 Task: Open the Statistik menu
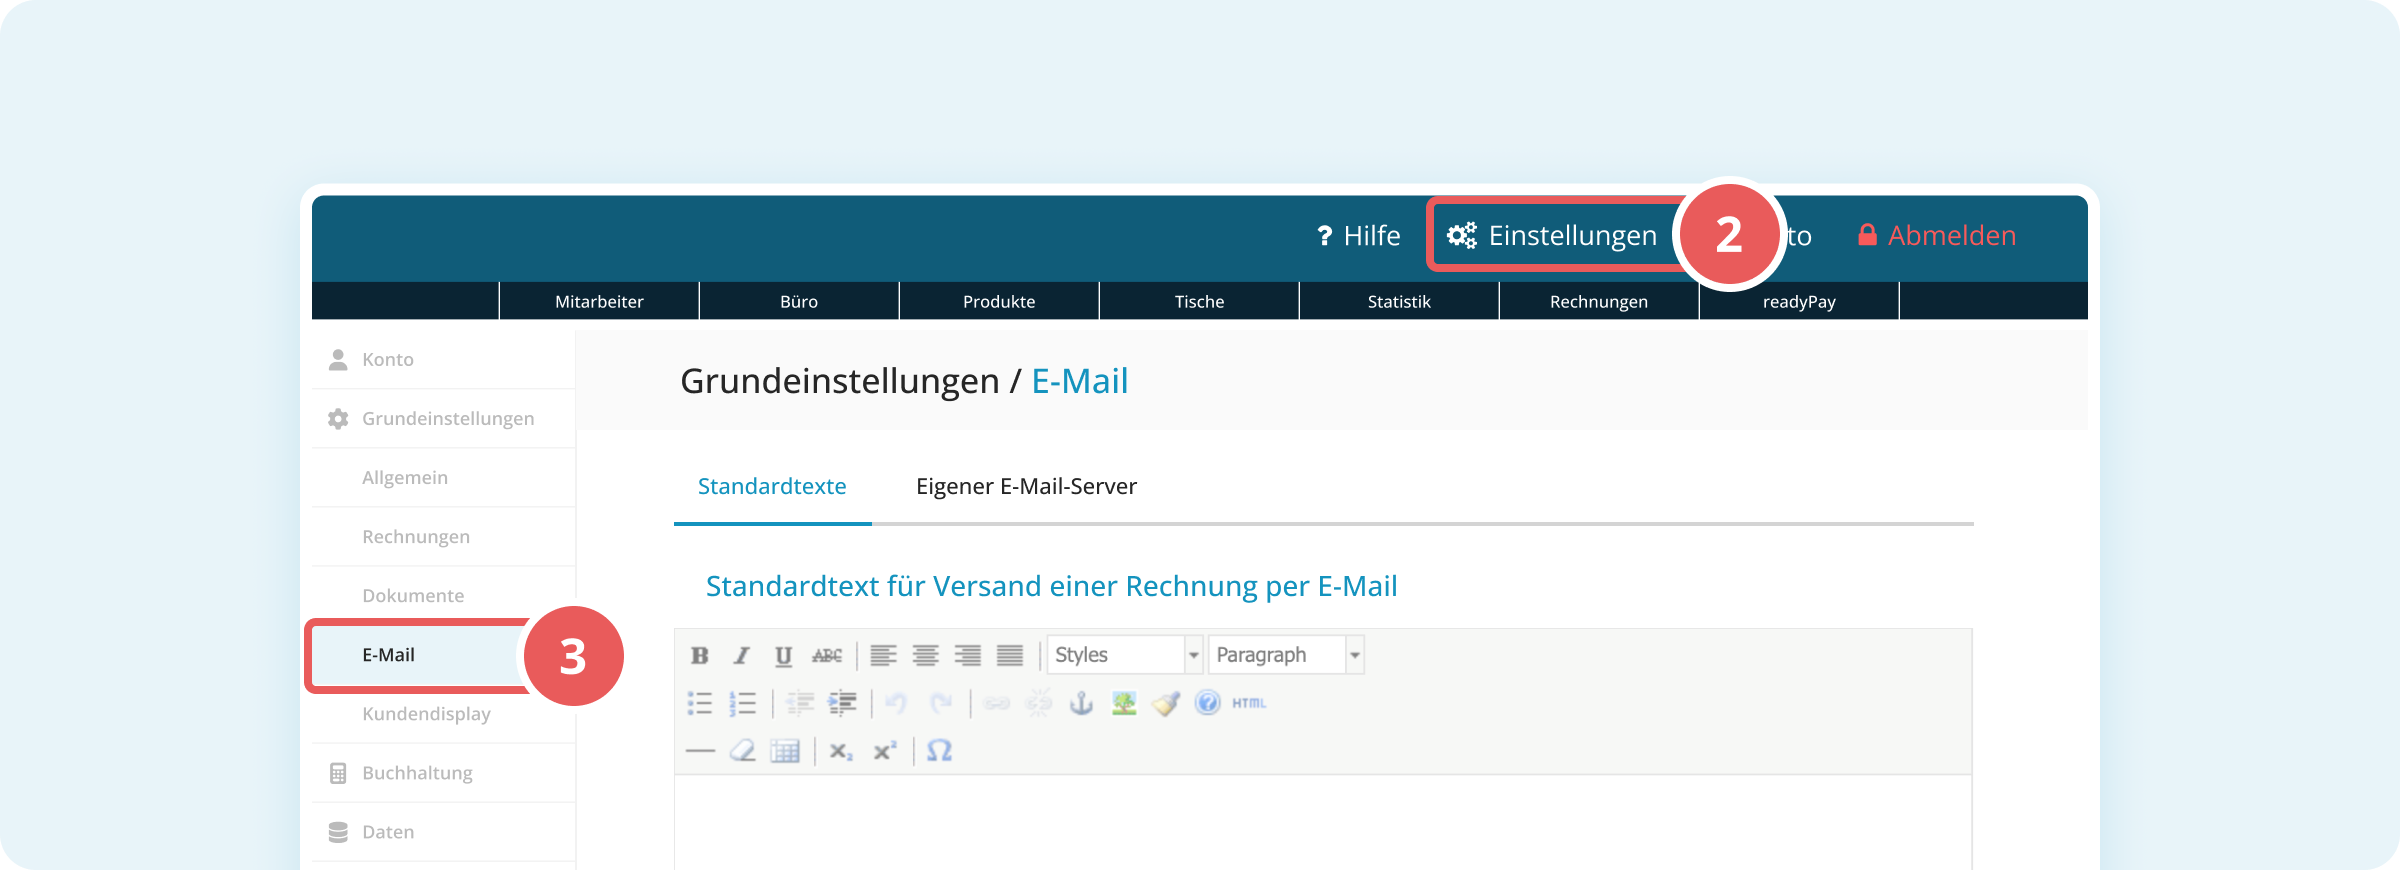pyautogui.click(x=1399, y=302)
